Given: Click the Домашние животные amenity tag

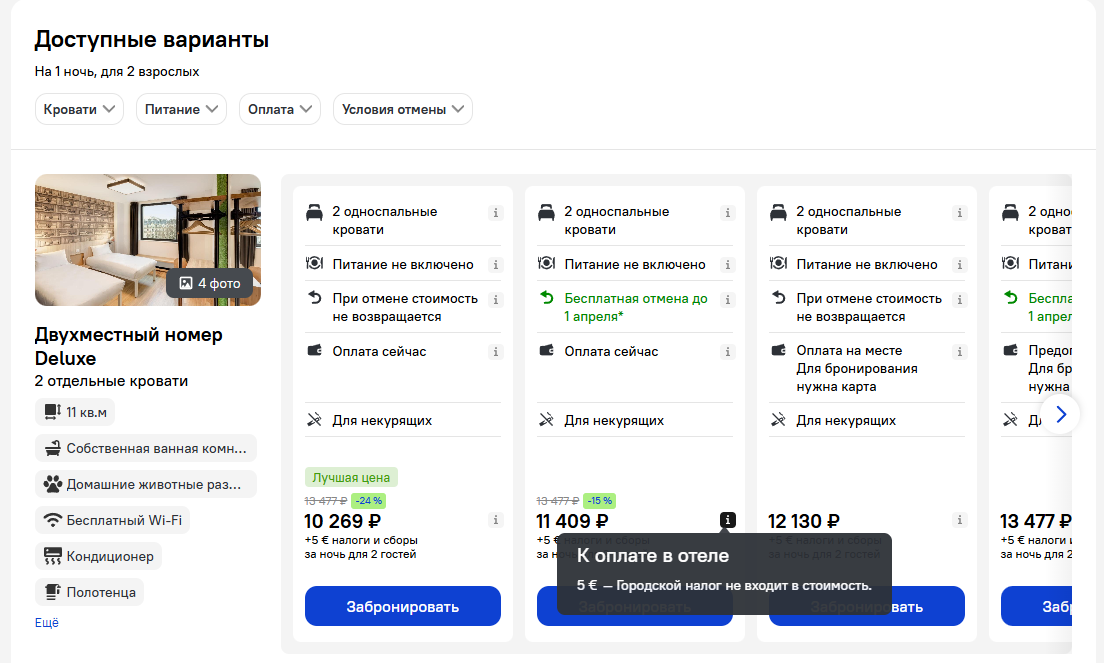Looking at the screenshot, I should coord(146,484).
